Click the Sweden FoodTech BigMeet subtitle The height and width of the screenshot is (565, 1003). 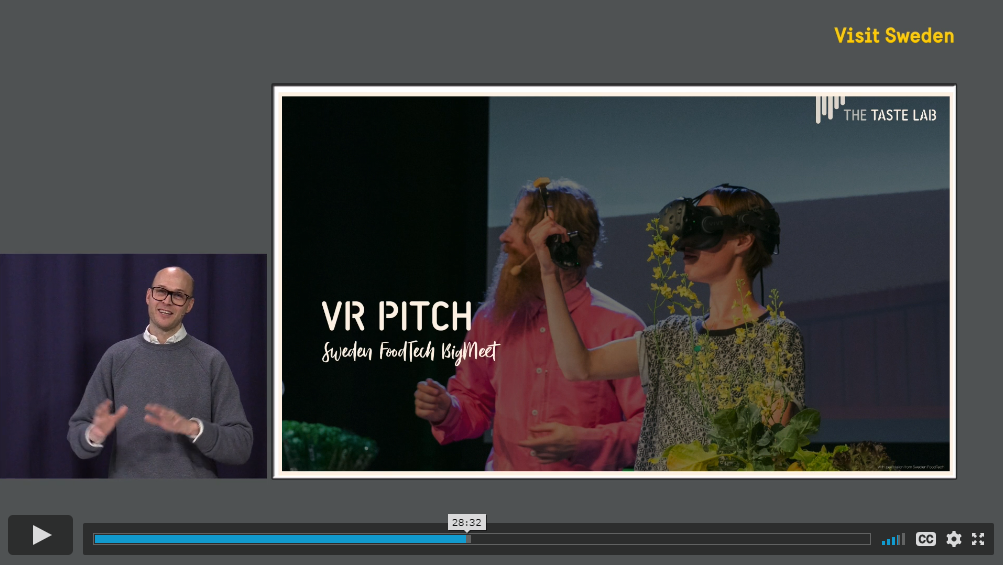pos(410,352)
